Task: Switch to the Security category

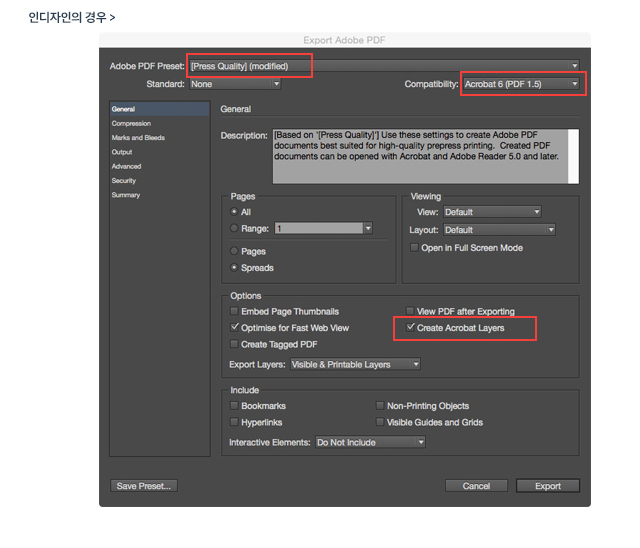Action: click(160, 180)
